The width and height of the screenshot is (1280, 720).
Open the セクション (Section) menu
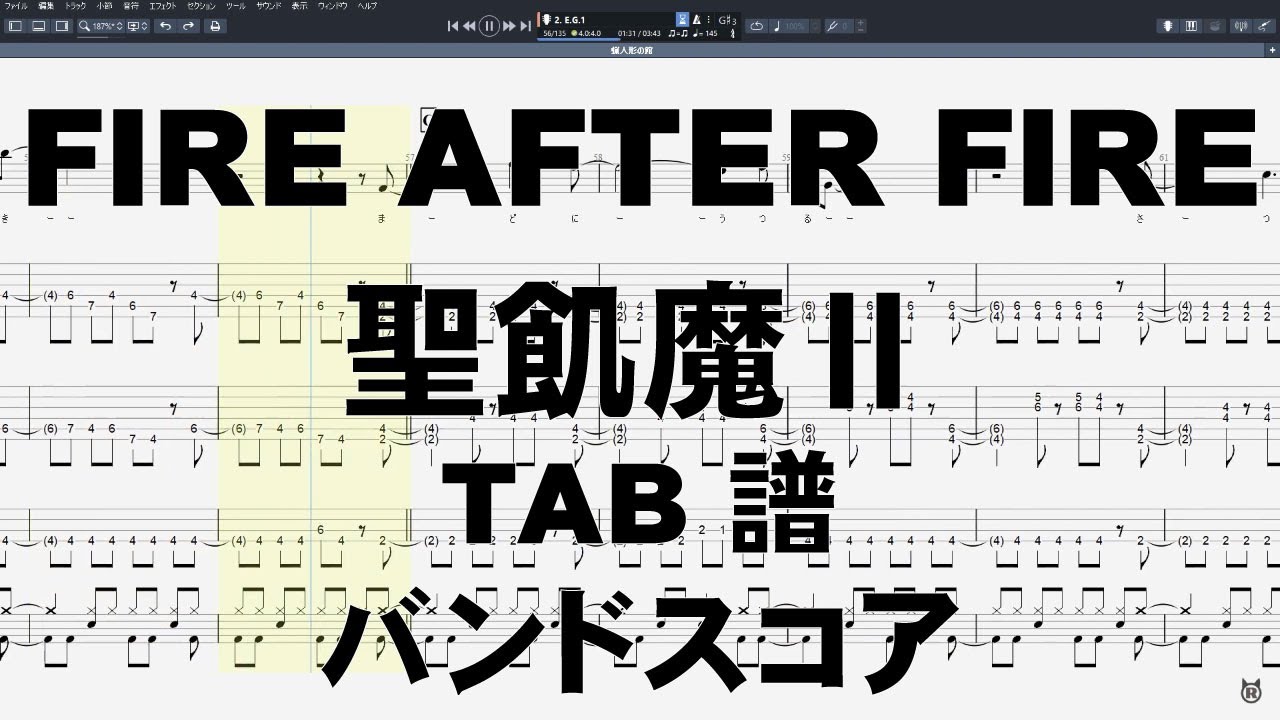203,6
